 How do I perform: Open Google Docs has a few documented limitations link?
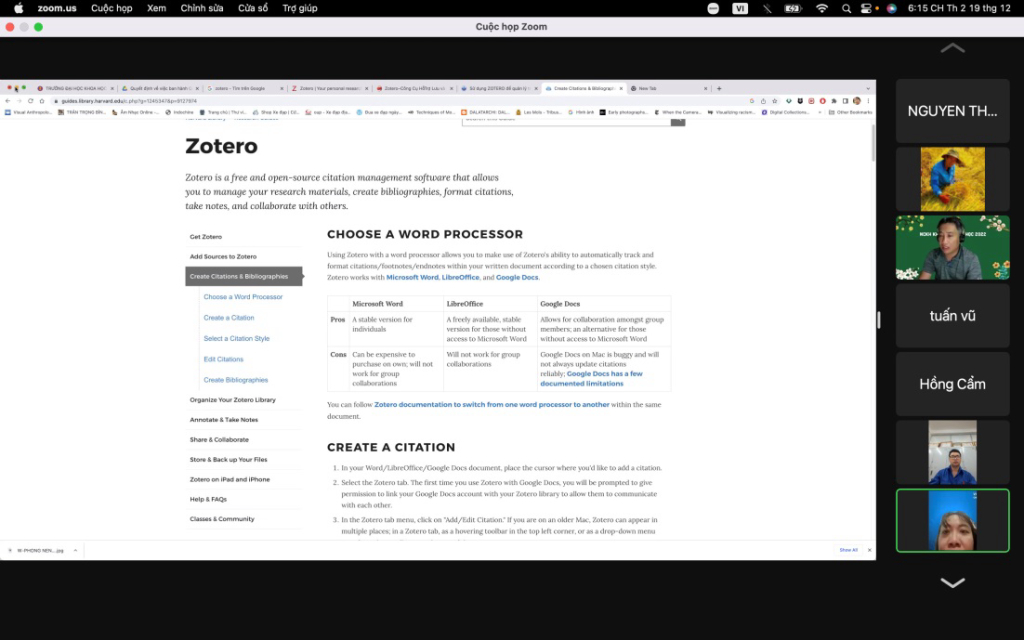591,379
